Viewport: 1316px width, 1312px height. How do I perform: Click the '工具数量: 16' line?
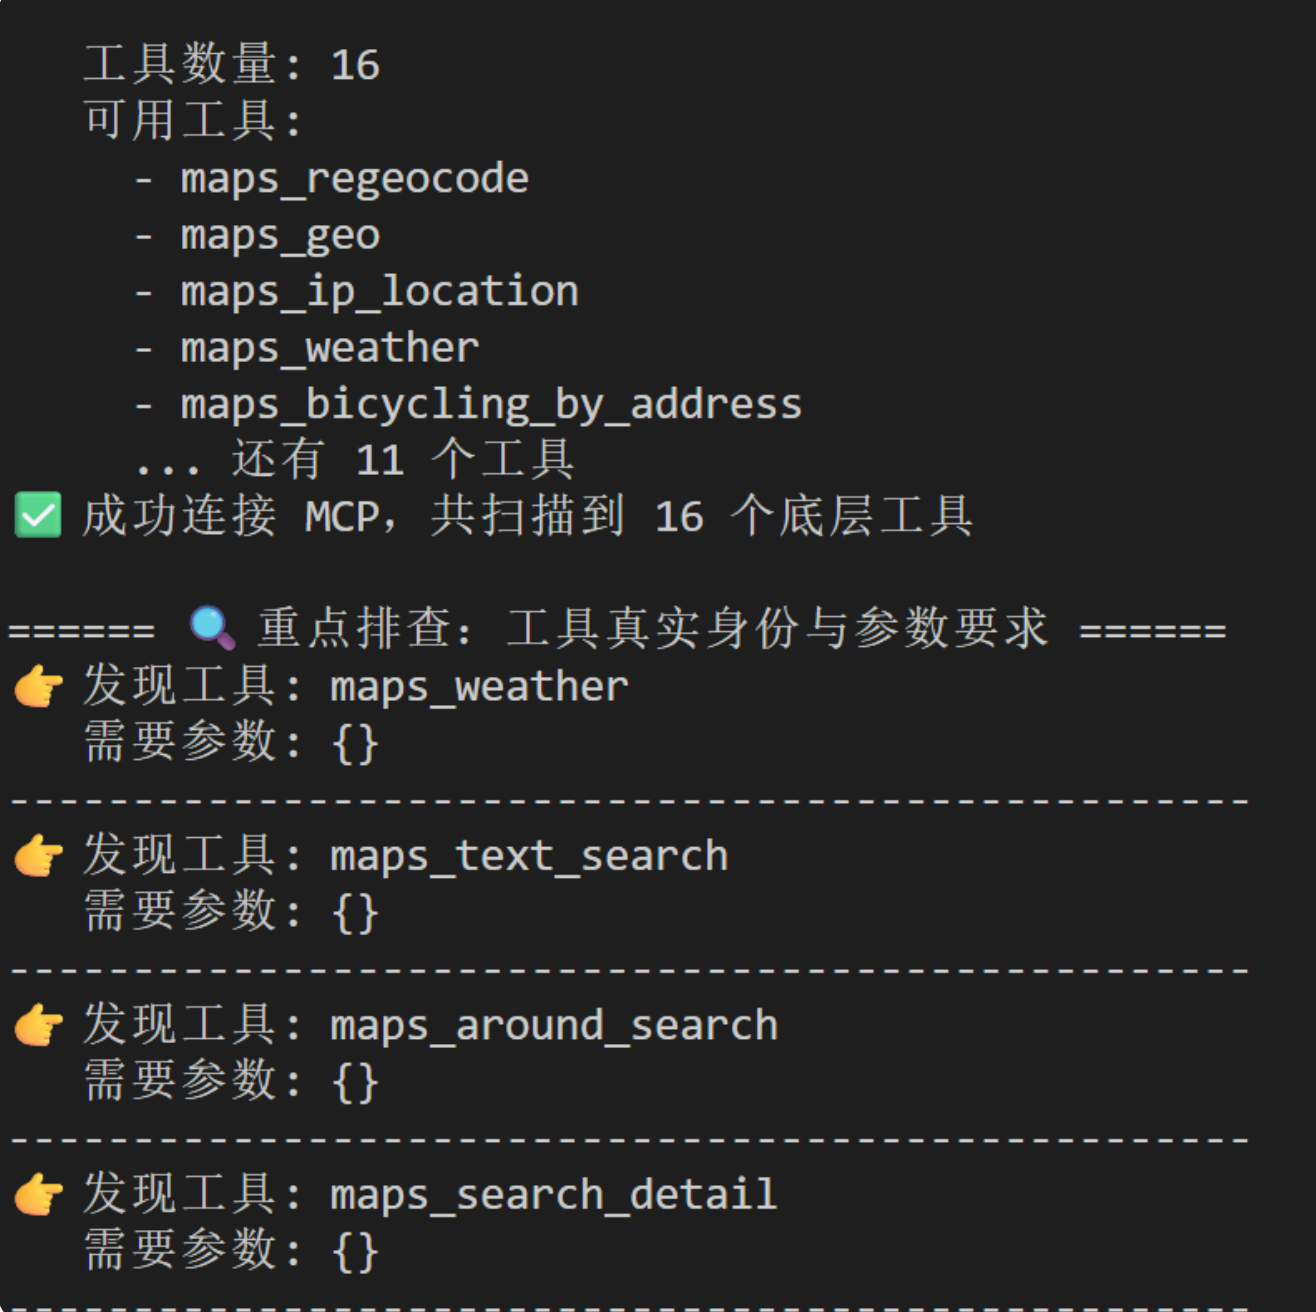232,65
